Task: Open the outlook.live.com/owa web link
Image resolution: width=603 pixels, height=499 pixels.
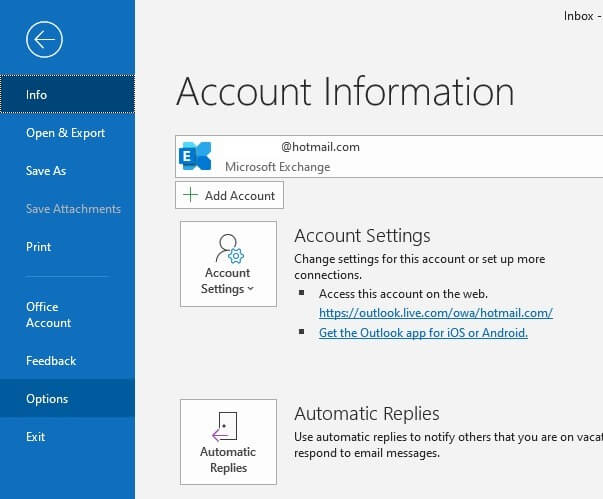Action: 436,313
